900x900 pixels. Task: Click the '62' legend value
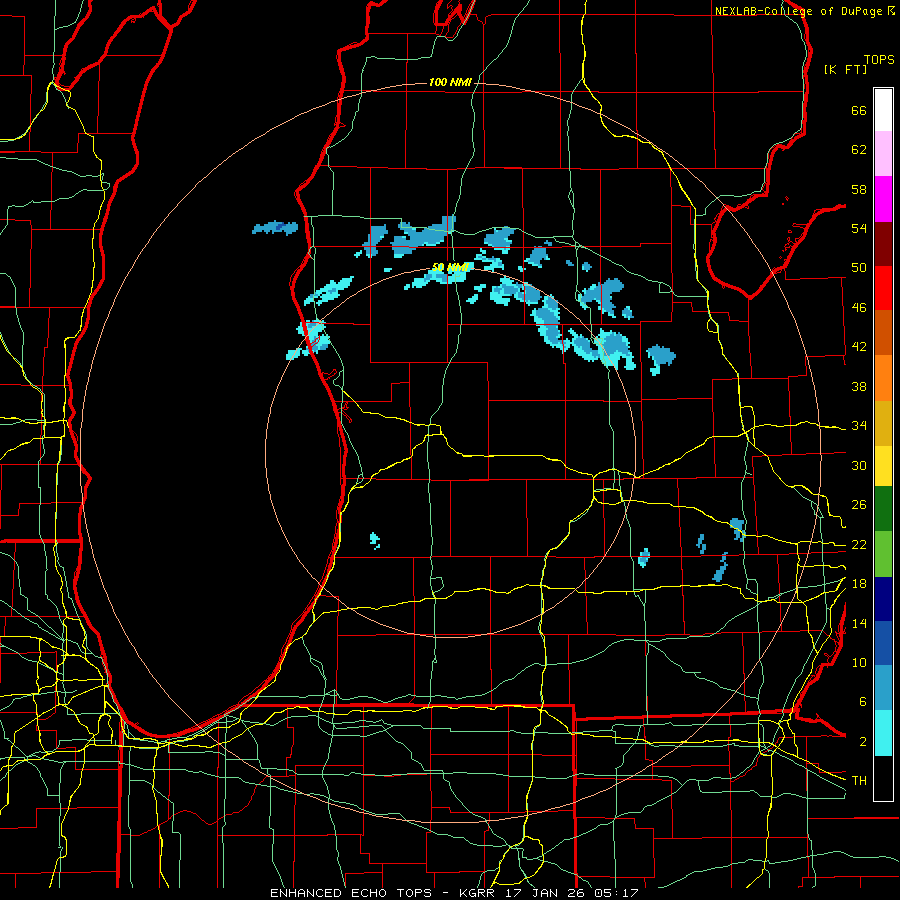coord(859,150)
